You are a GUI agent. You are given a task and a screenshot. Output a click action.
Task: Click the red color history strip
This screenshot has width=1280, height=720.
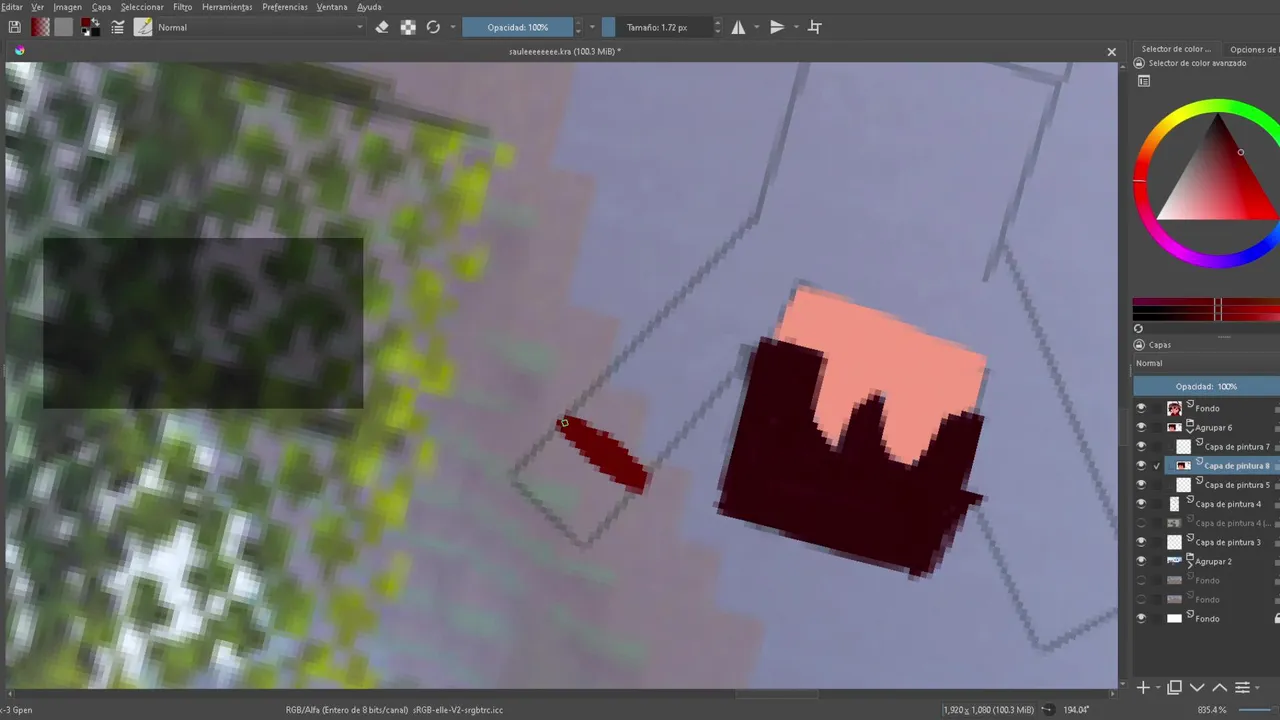(1206, 308)
